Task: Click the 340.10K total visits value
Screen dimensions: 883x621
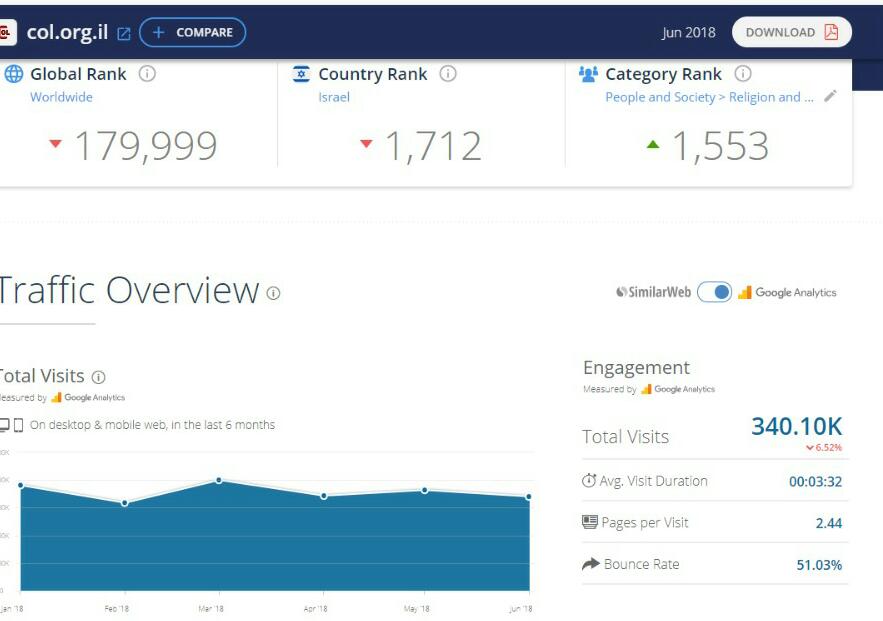Action: tap(796, 427)
